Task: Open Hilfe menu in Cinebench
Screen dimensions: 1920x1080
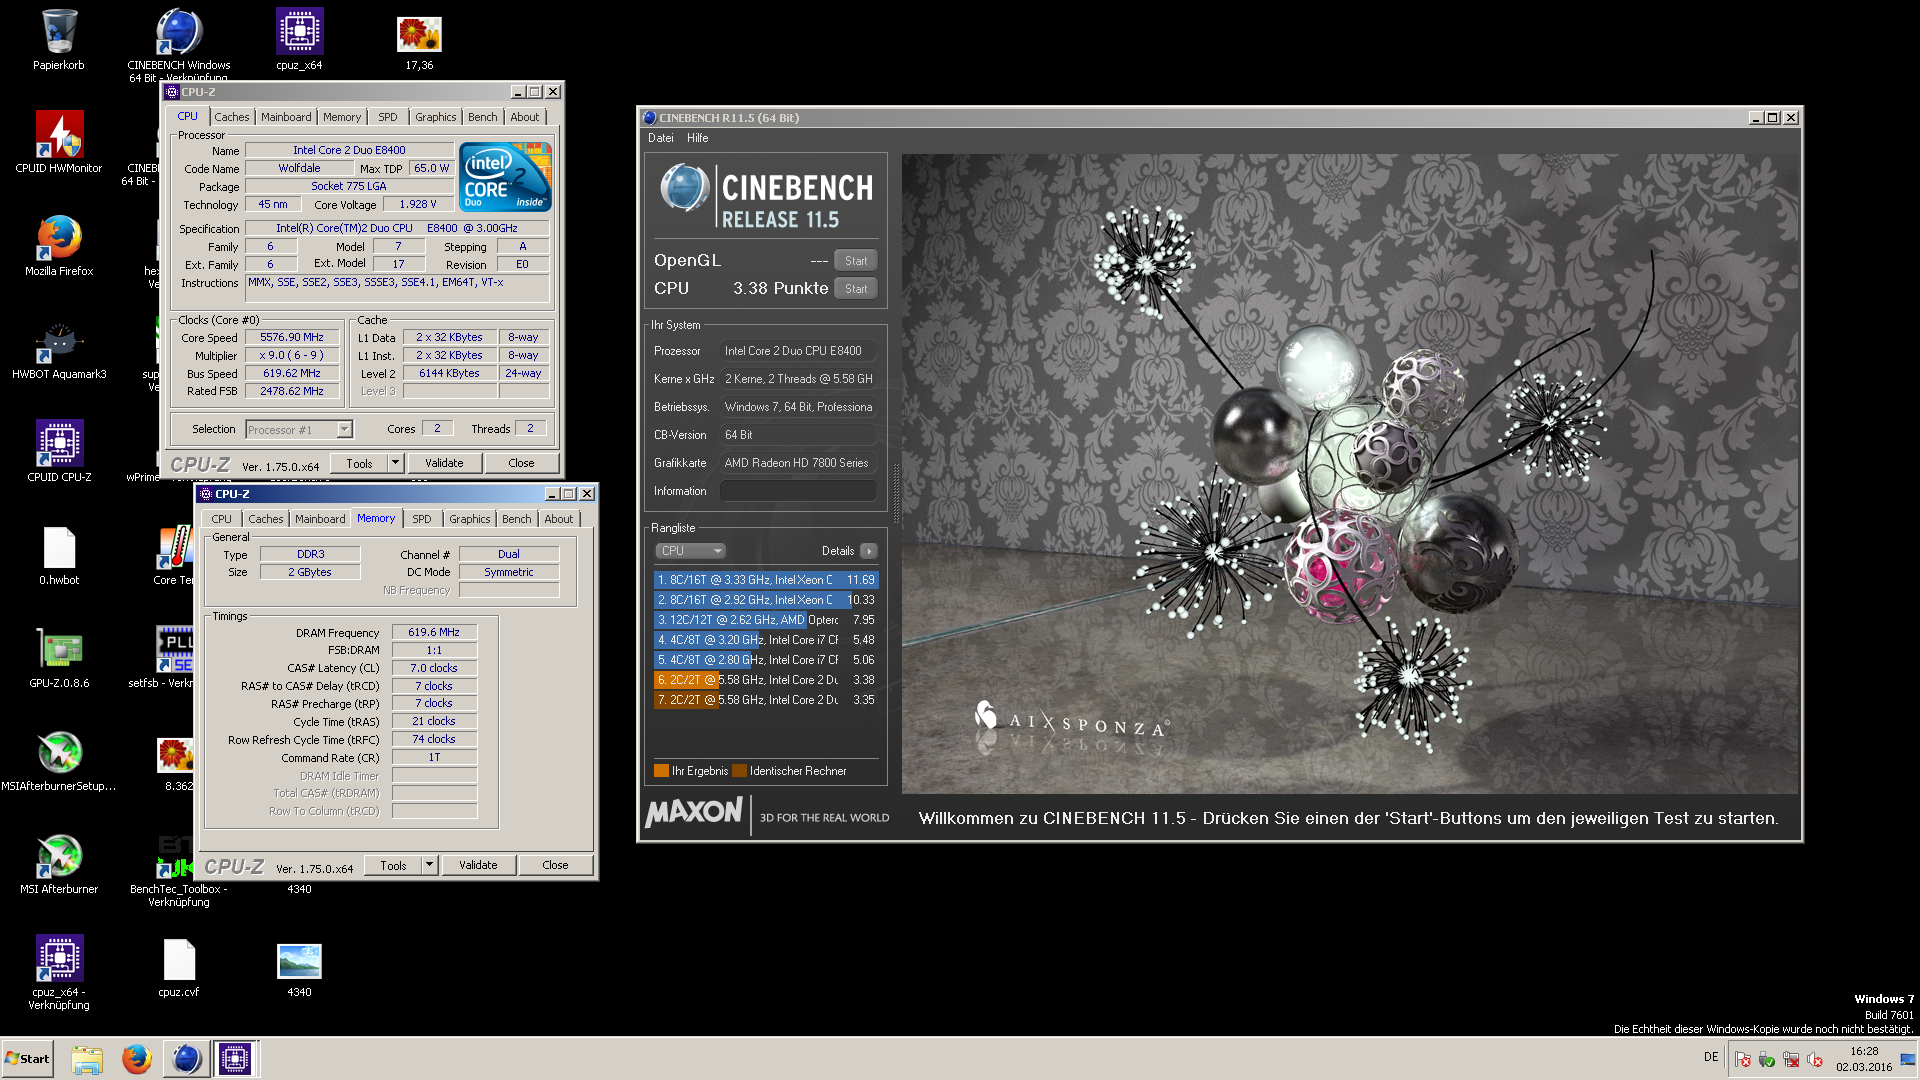Action: 698,138
